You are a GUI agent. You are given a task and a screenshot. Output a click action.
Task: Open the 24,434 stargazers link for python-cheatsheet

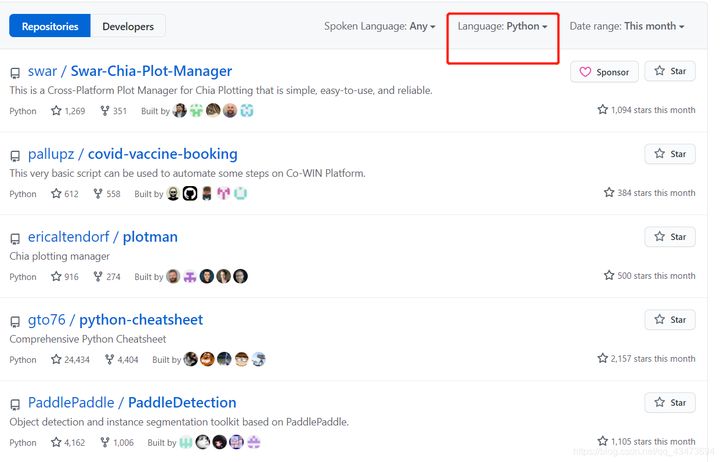coord(70,360)
